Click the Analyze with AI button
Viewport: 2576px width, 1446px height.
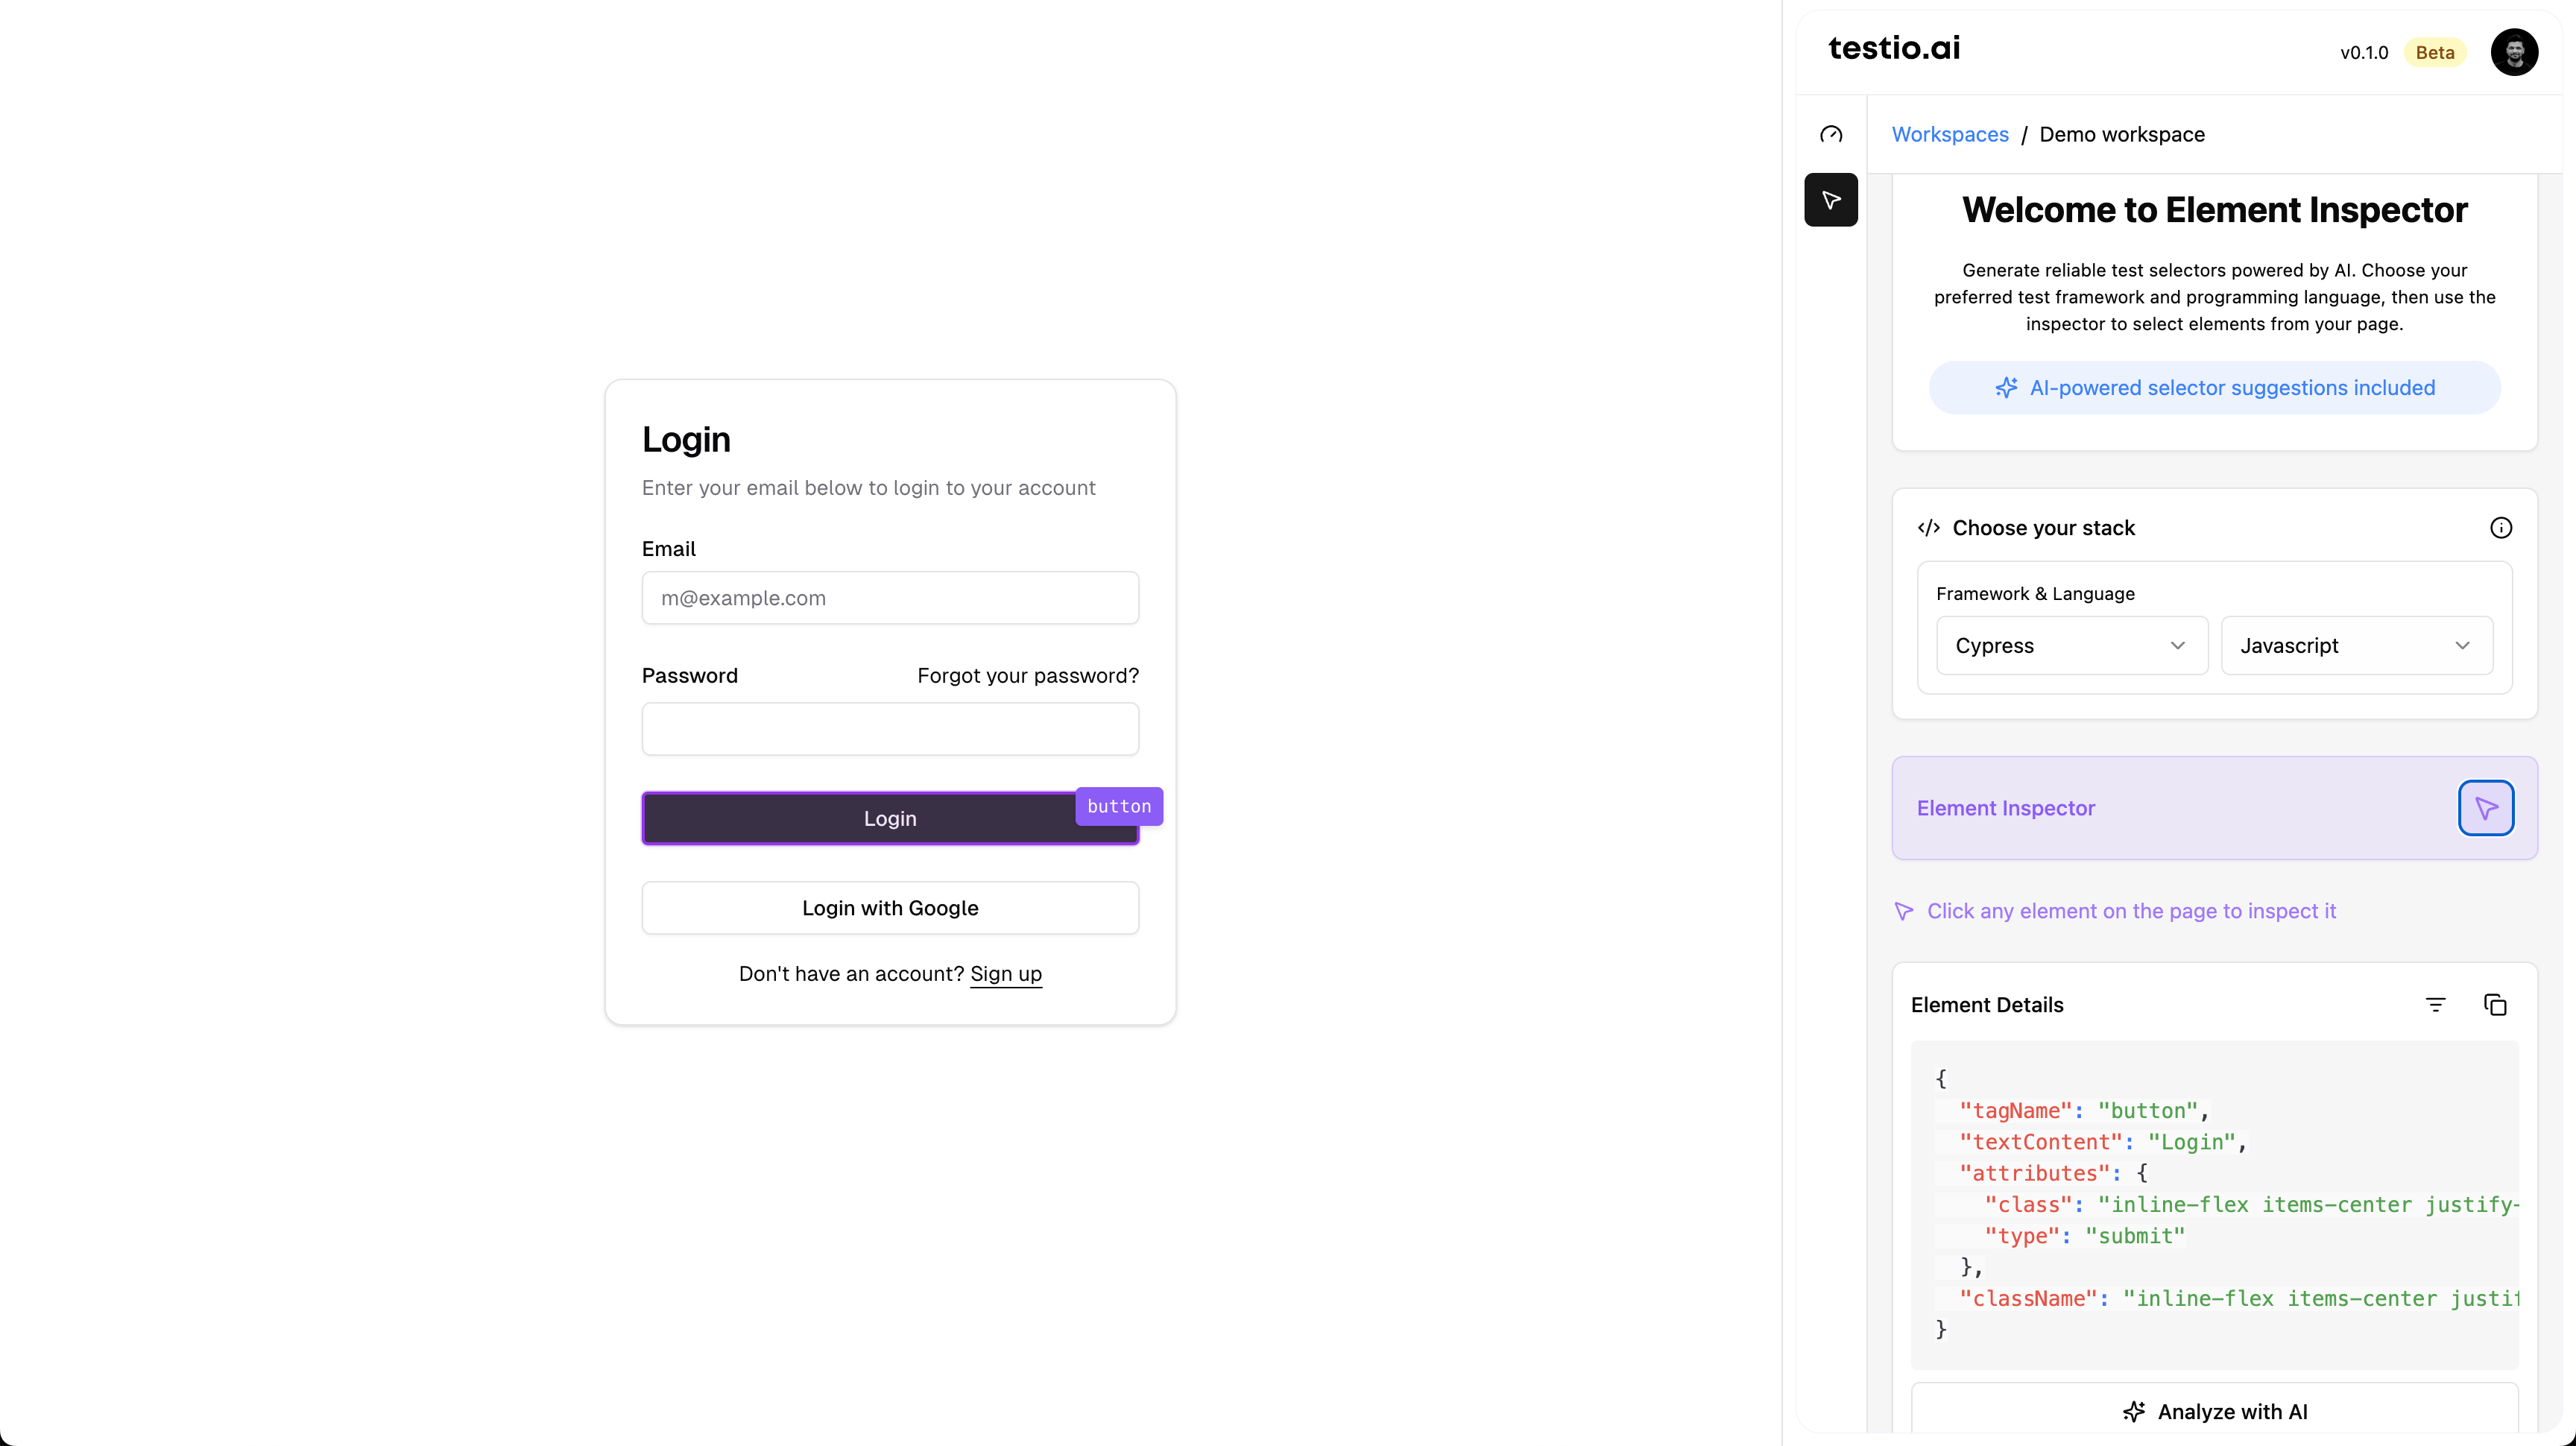(2215, 1411)
